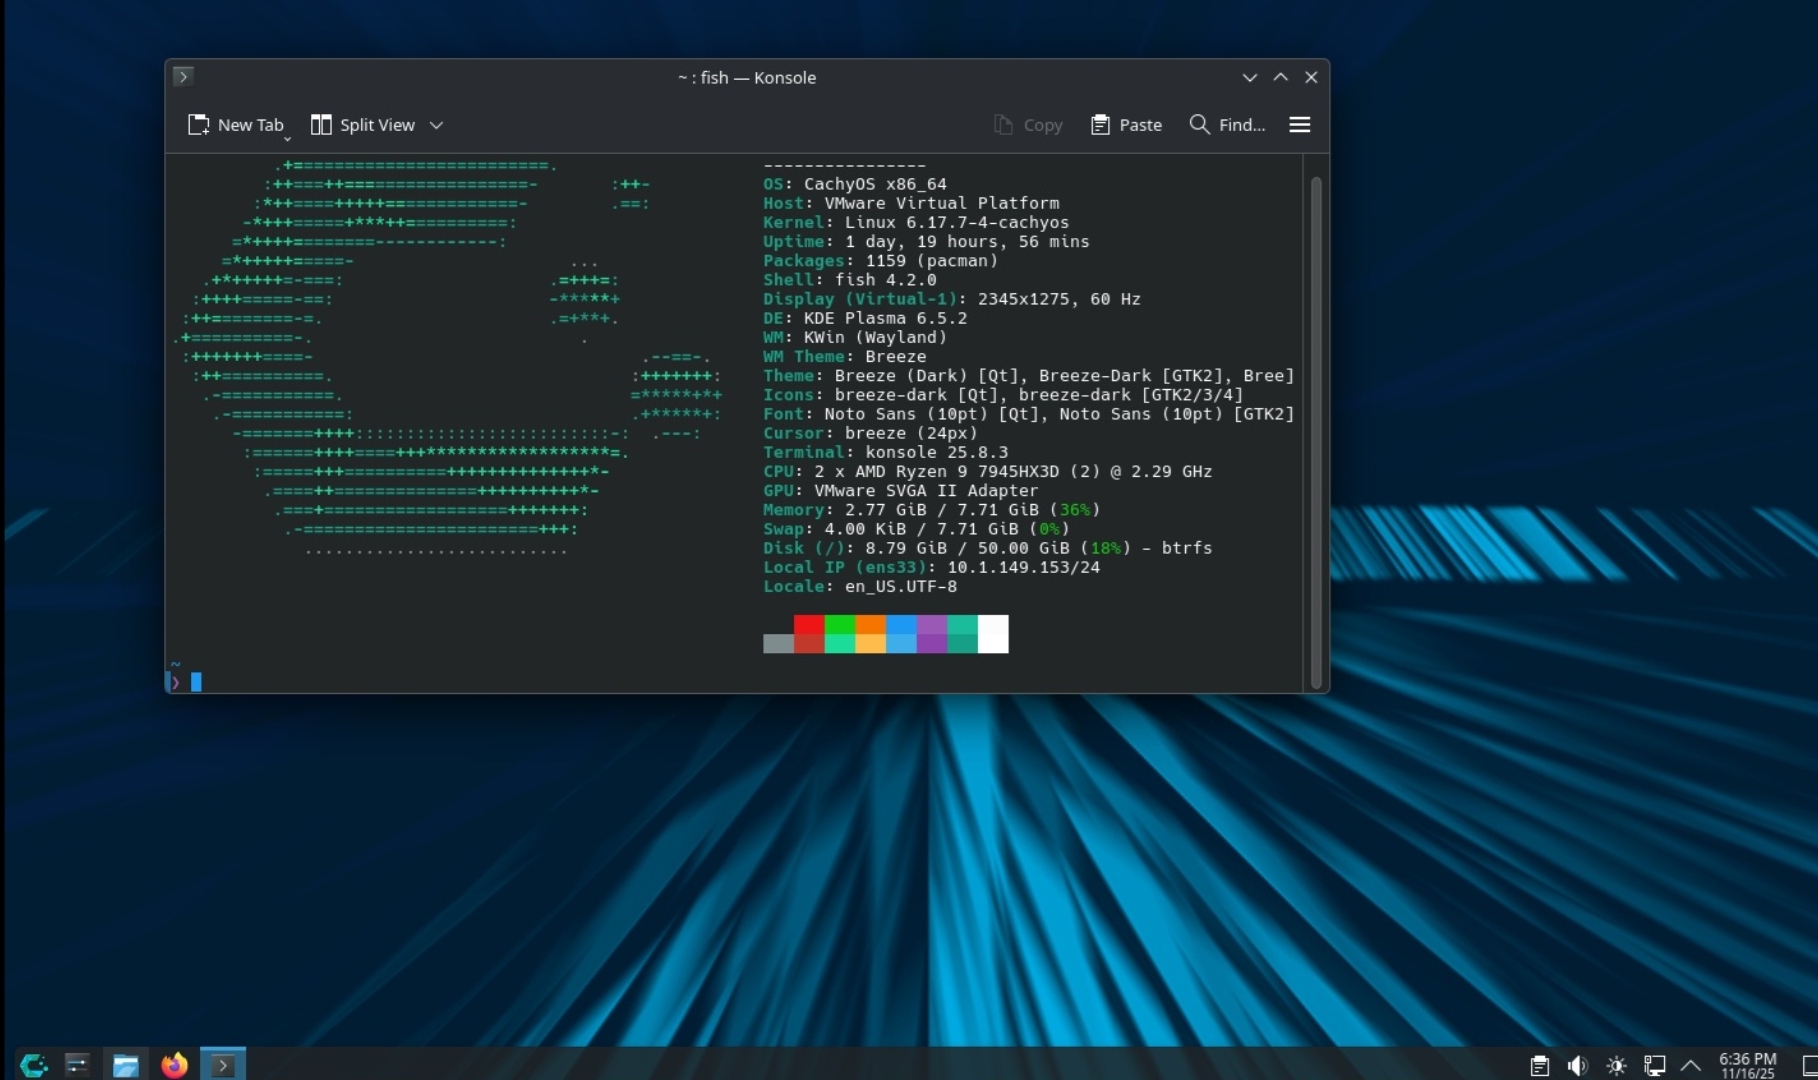Open the CachyOS application launcher

click(x=33, y=1065)
